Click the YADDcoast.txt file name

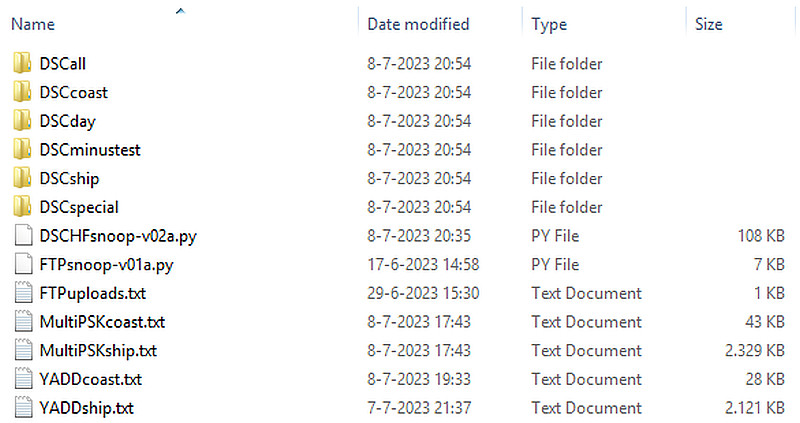90,379
